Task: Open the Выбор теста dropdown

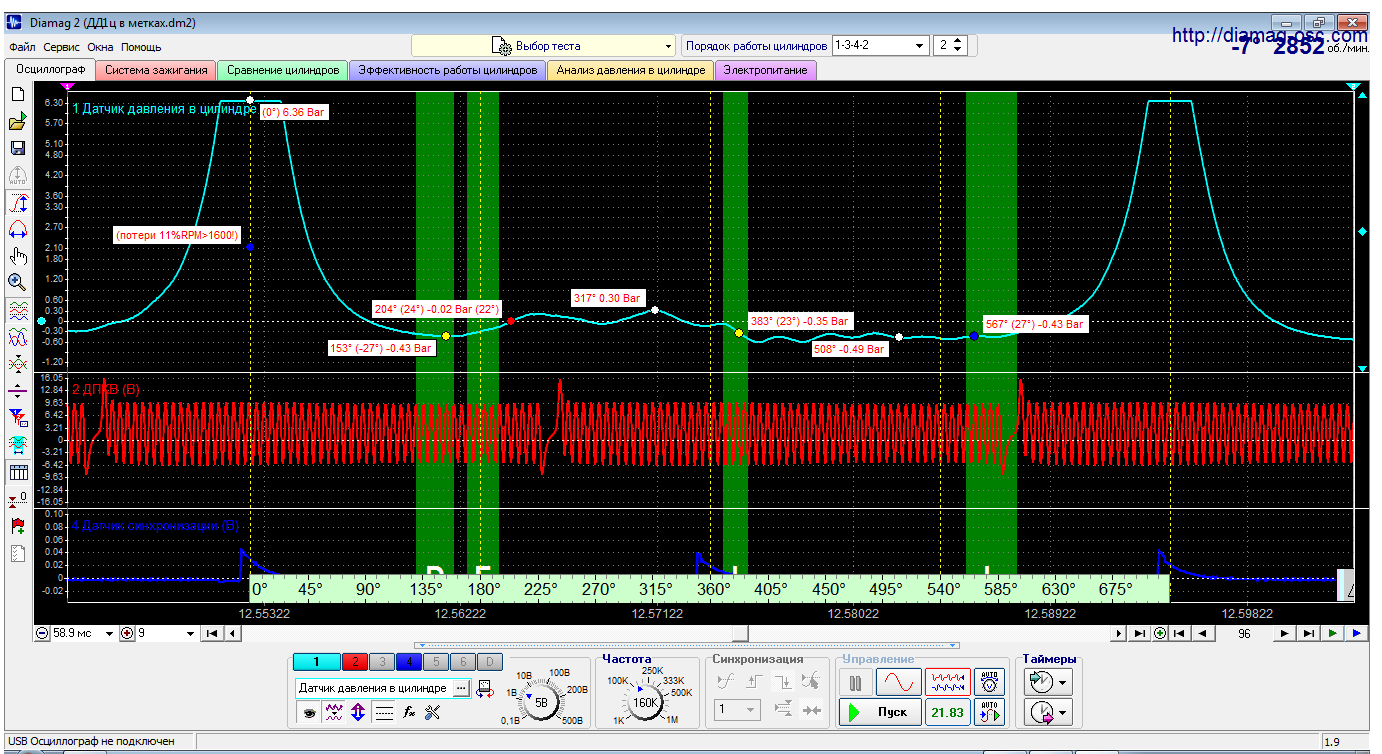Action: pyautogui.click(x=545, y=46)
